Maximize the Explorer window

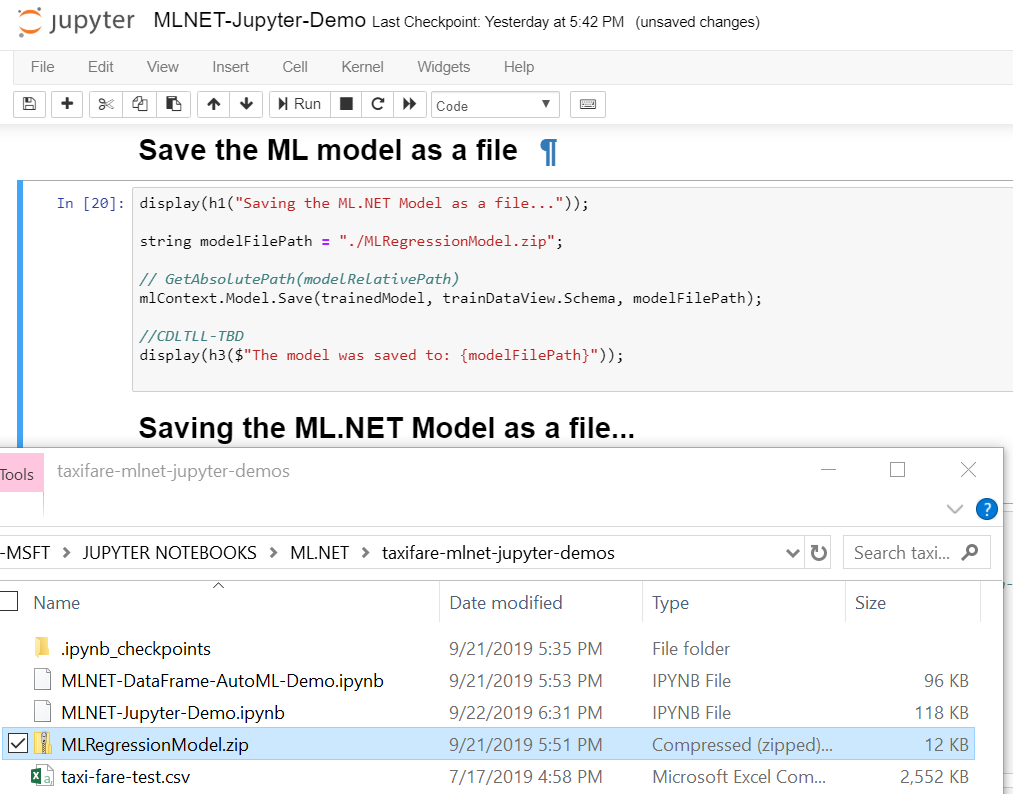897,470
